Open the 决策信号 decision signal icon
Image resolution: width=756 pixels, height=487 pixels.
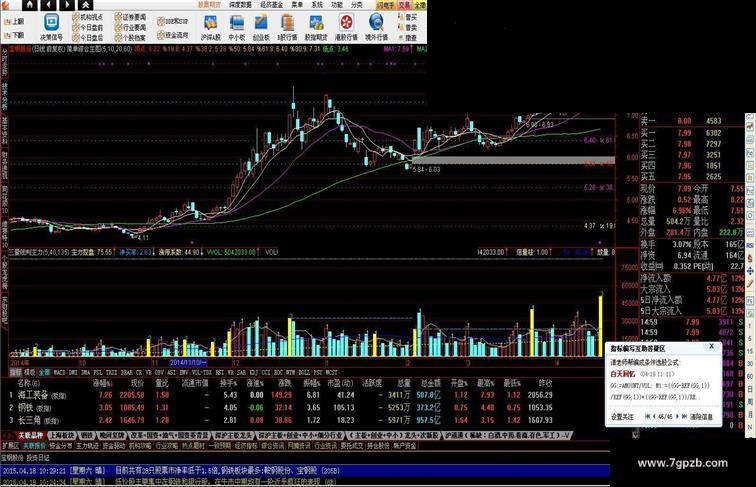pyautogui.click(x=51, y=27)
